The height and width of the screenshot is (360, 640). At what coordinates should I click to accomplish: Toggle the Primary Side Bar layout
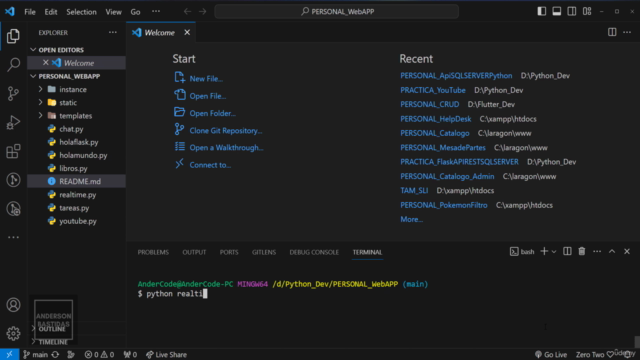(x=542, y=11)
